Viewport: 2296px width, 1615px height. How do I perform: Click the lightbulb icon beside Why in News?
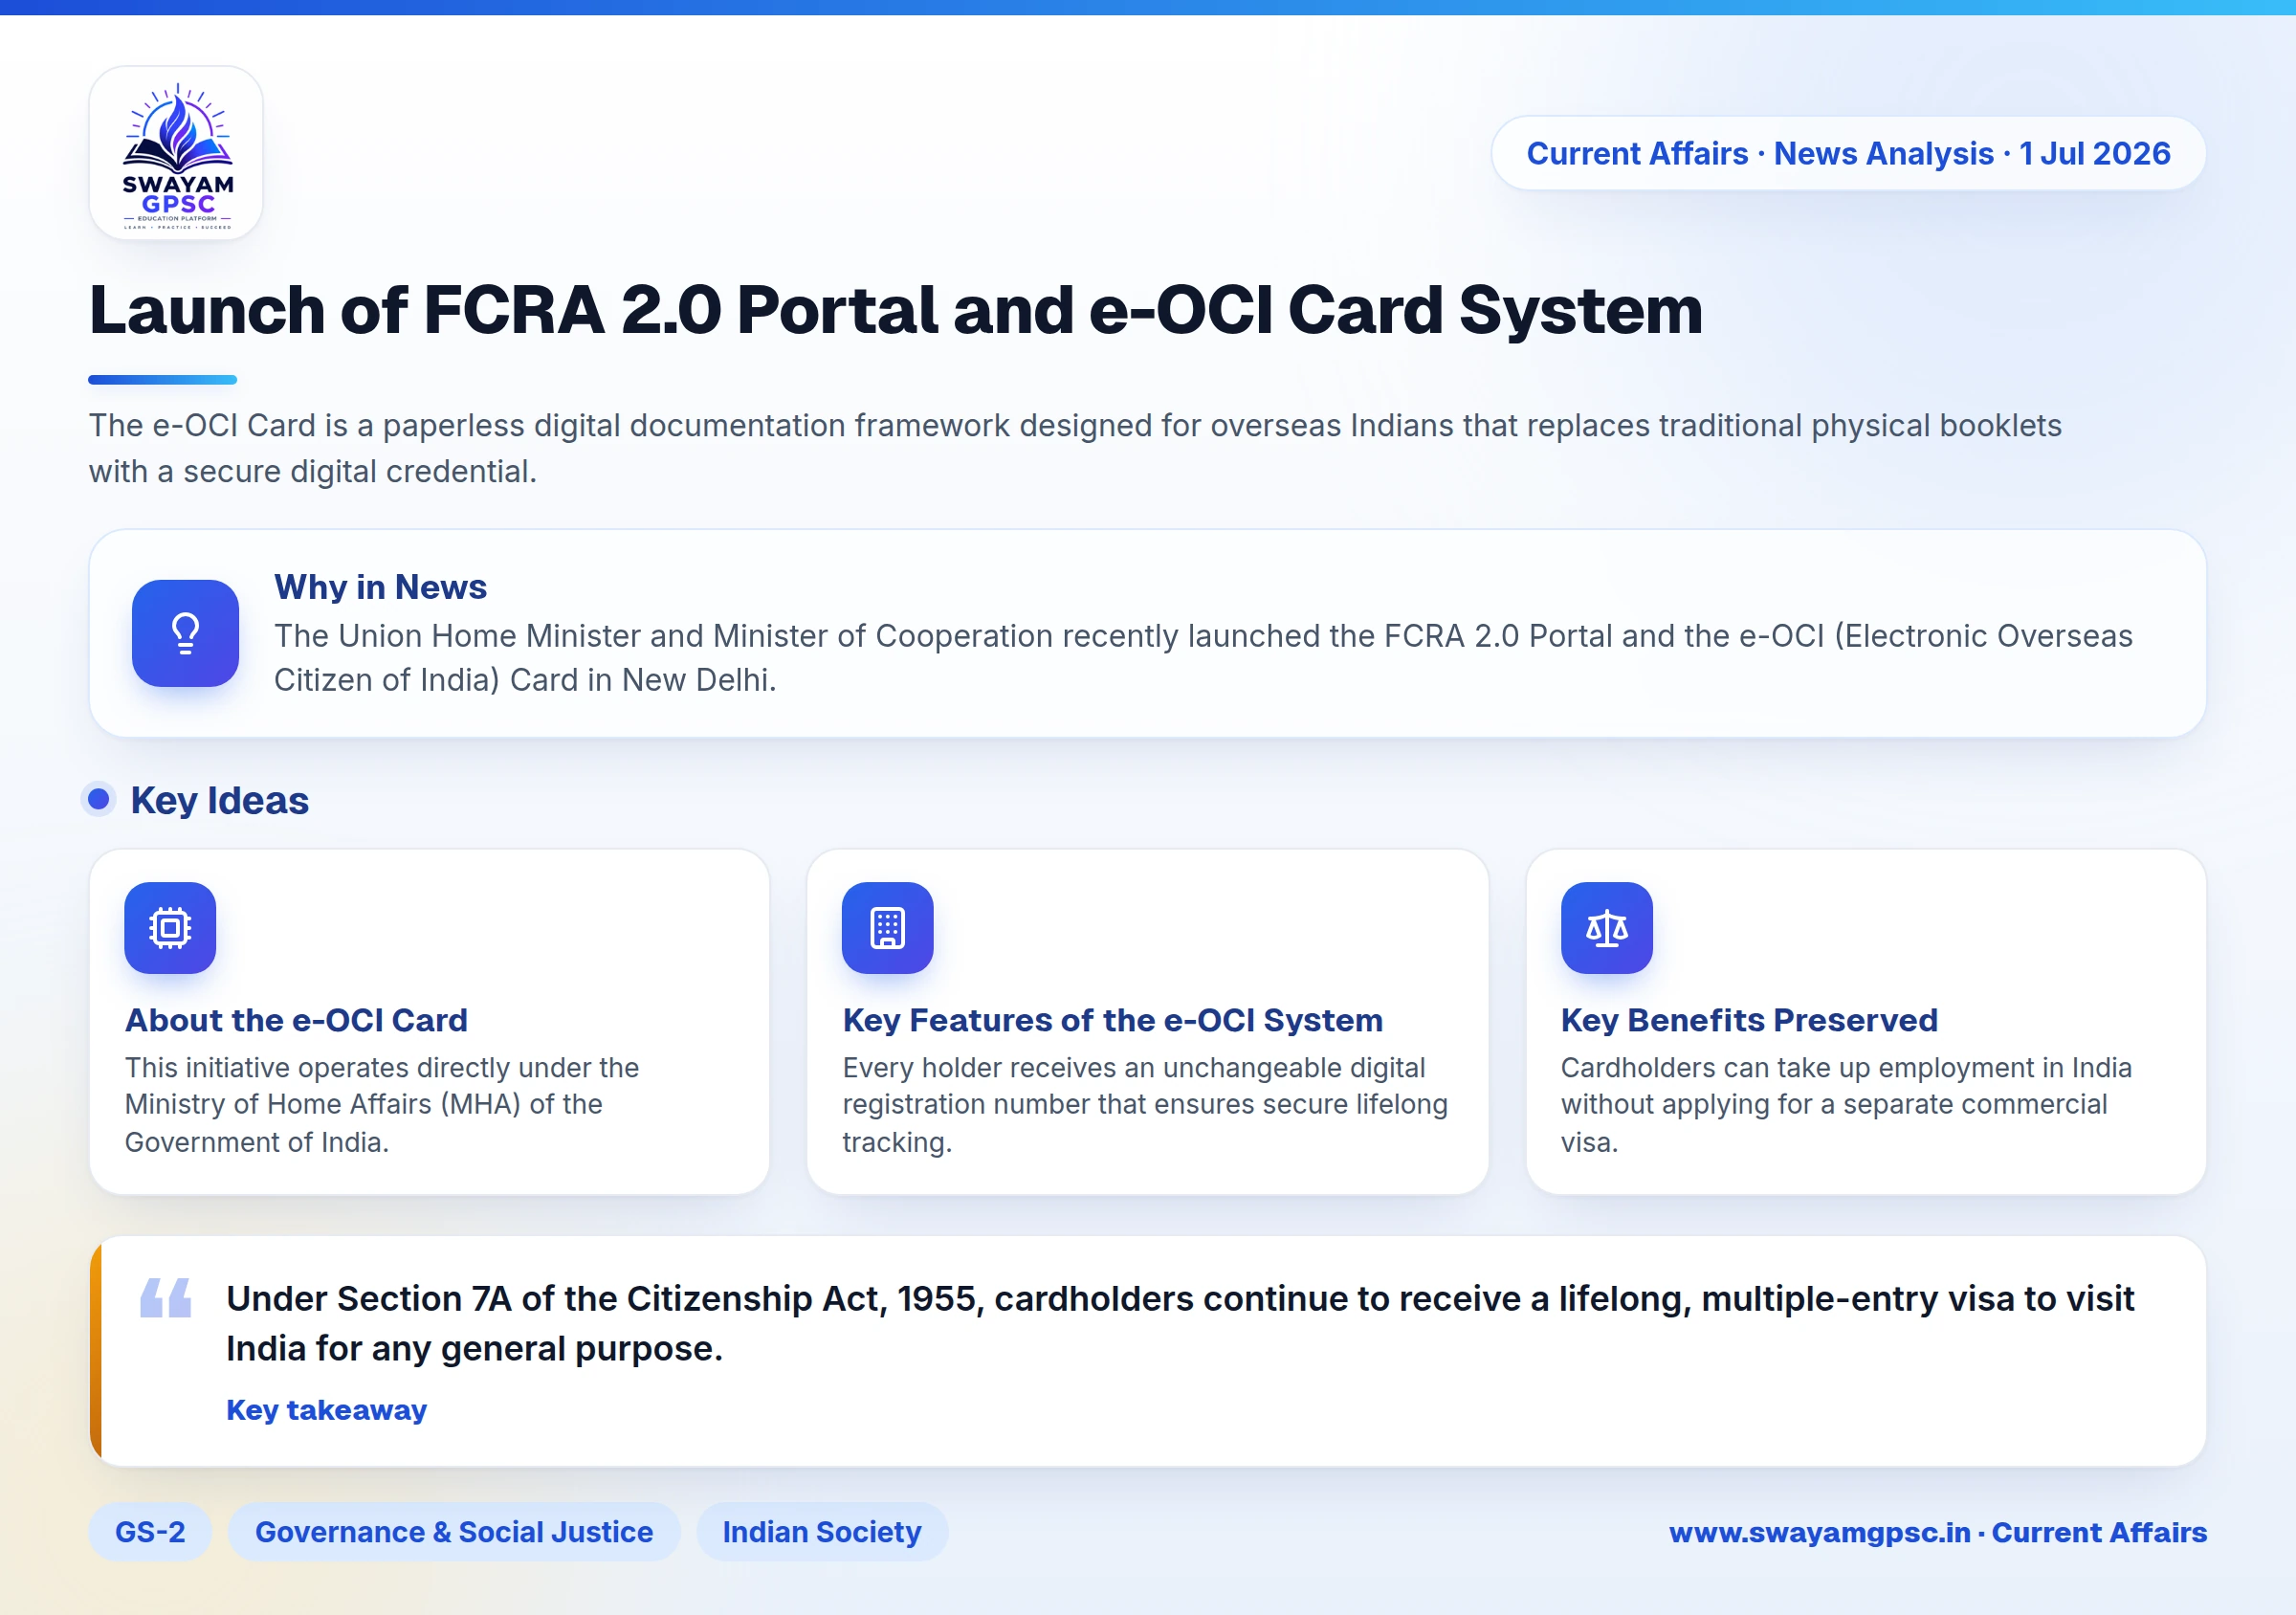(x=185, y=633)
